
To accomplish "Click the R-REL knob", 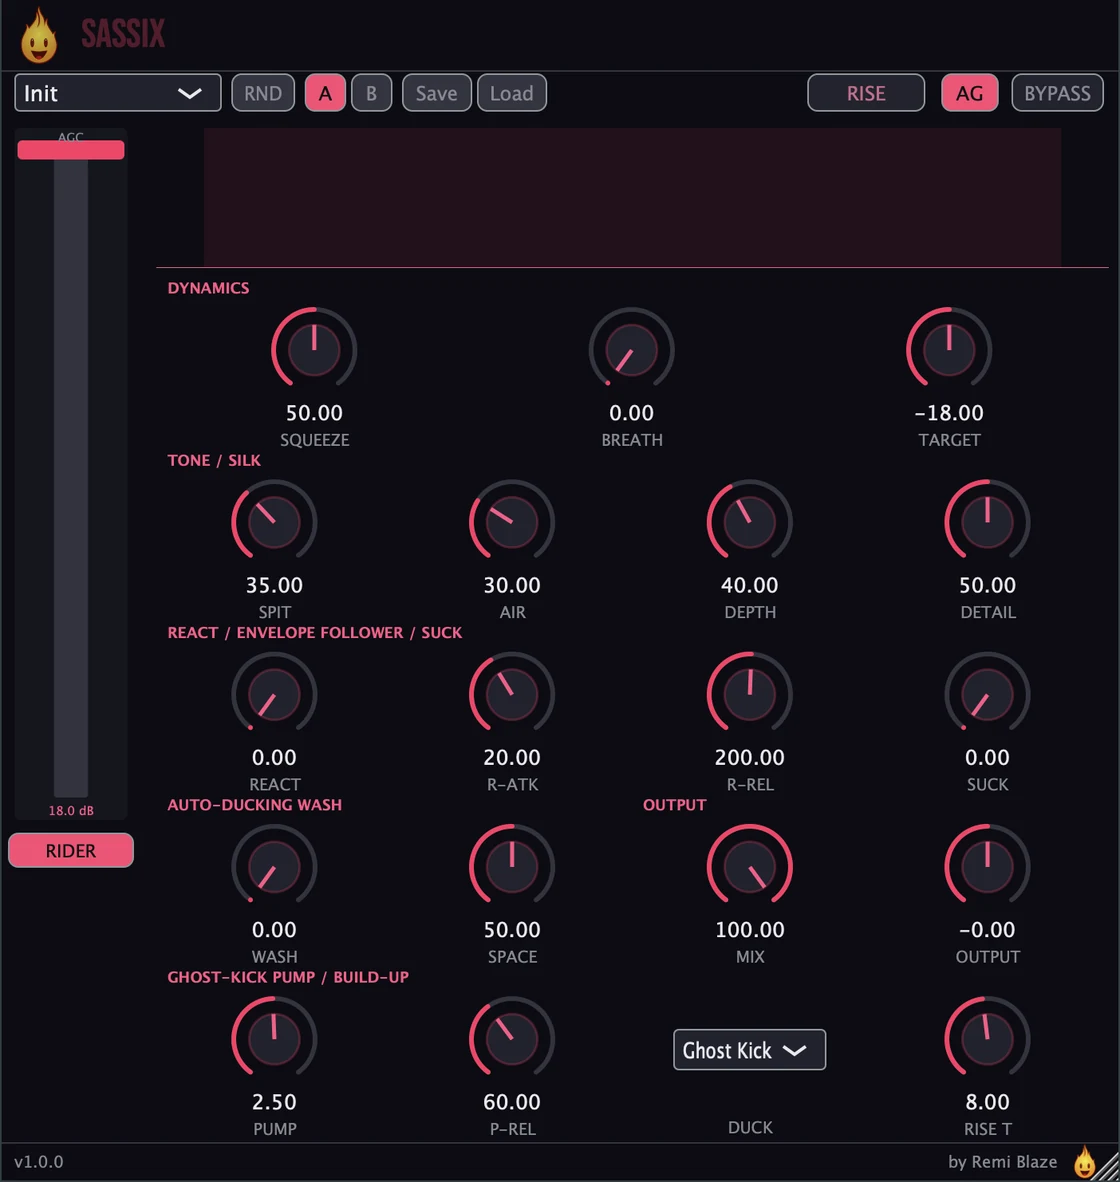I will (750, 694).
